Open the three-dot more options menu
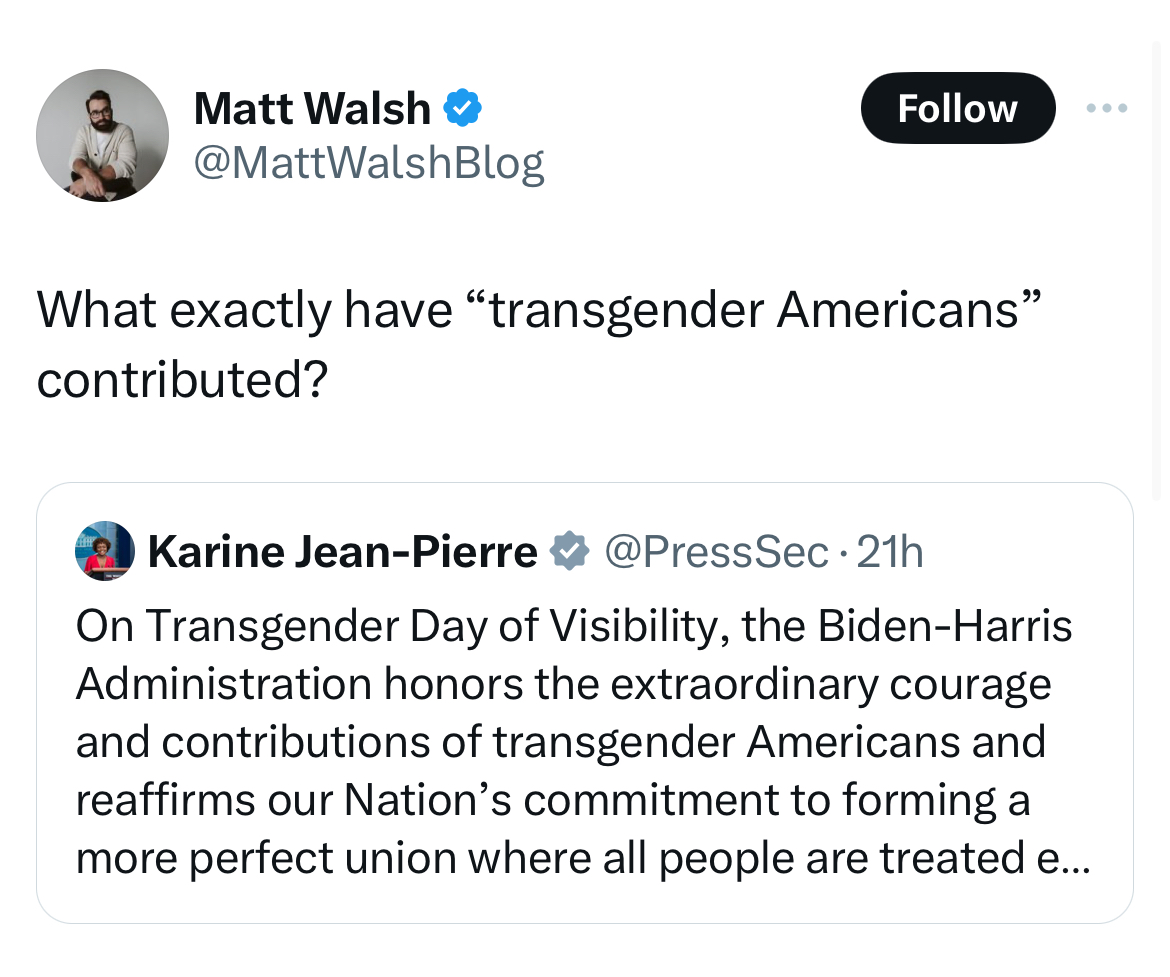The height and width of the screenshot is (977, 1170). click(1109, 108)
